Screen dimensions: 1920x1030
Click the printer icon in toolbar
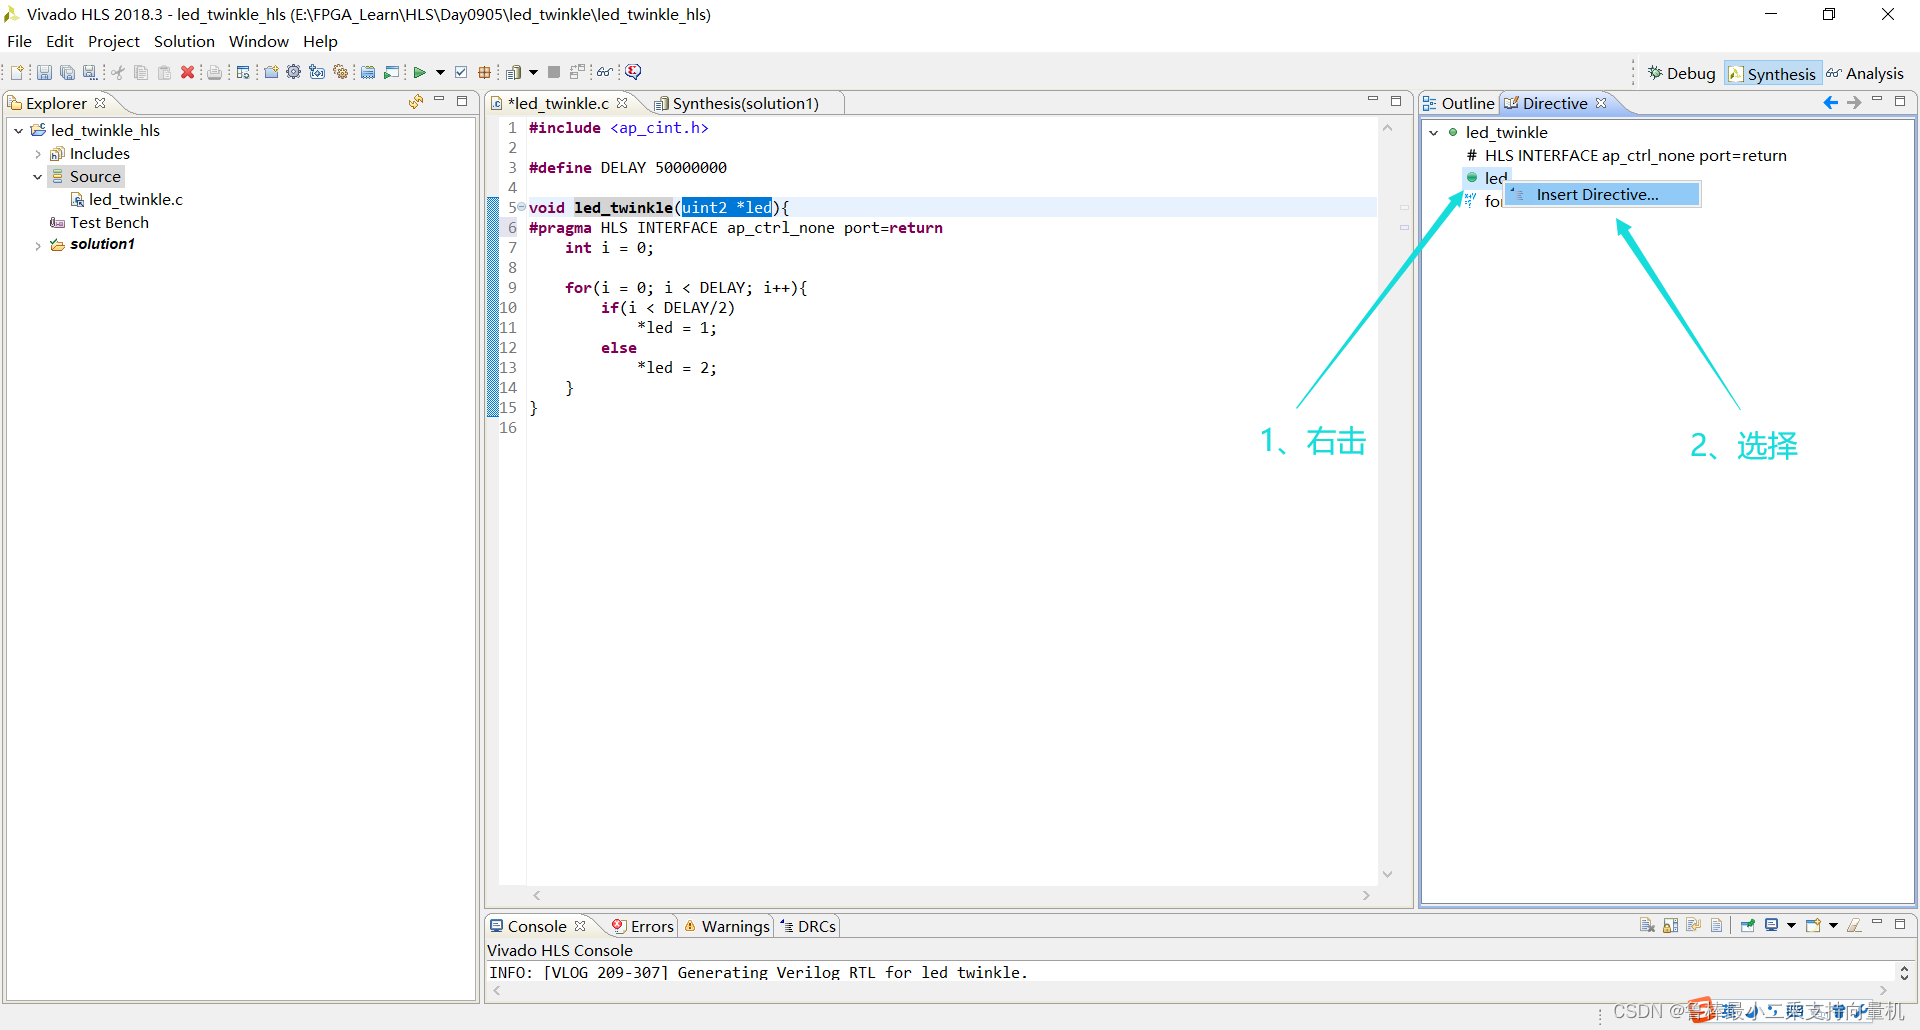click(x=214, y=72)
